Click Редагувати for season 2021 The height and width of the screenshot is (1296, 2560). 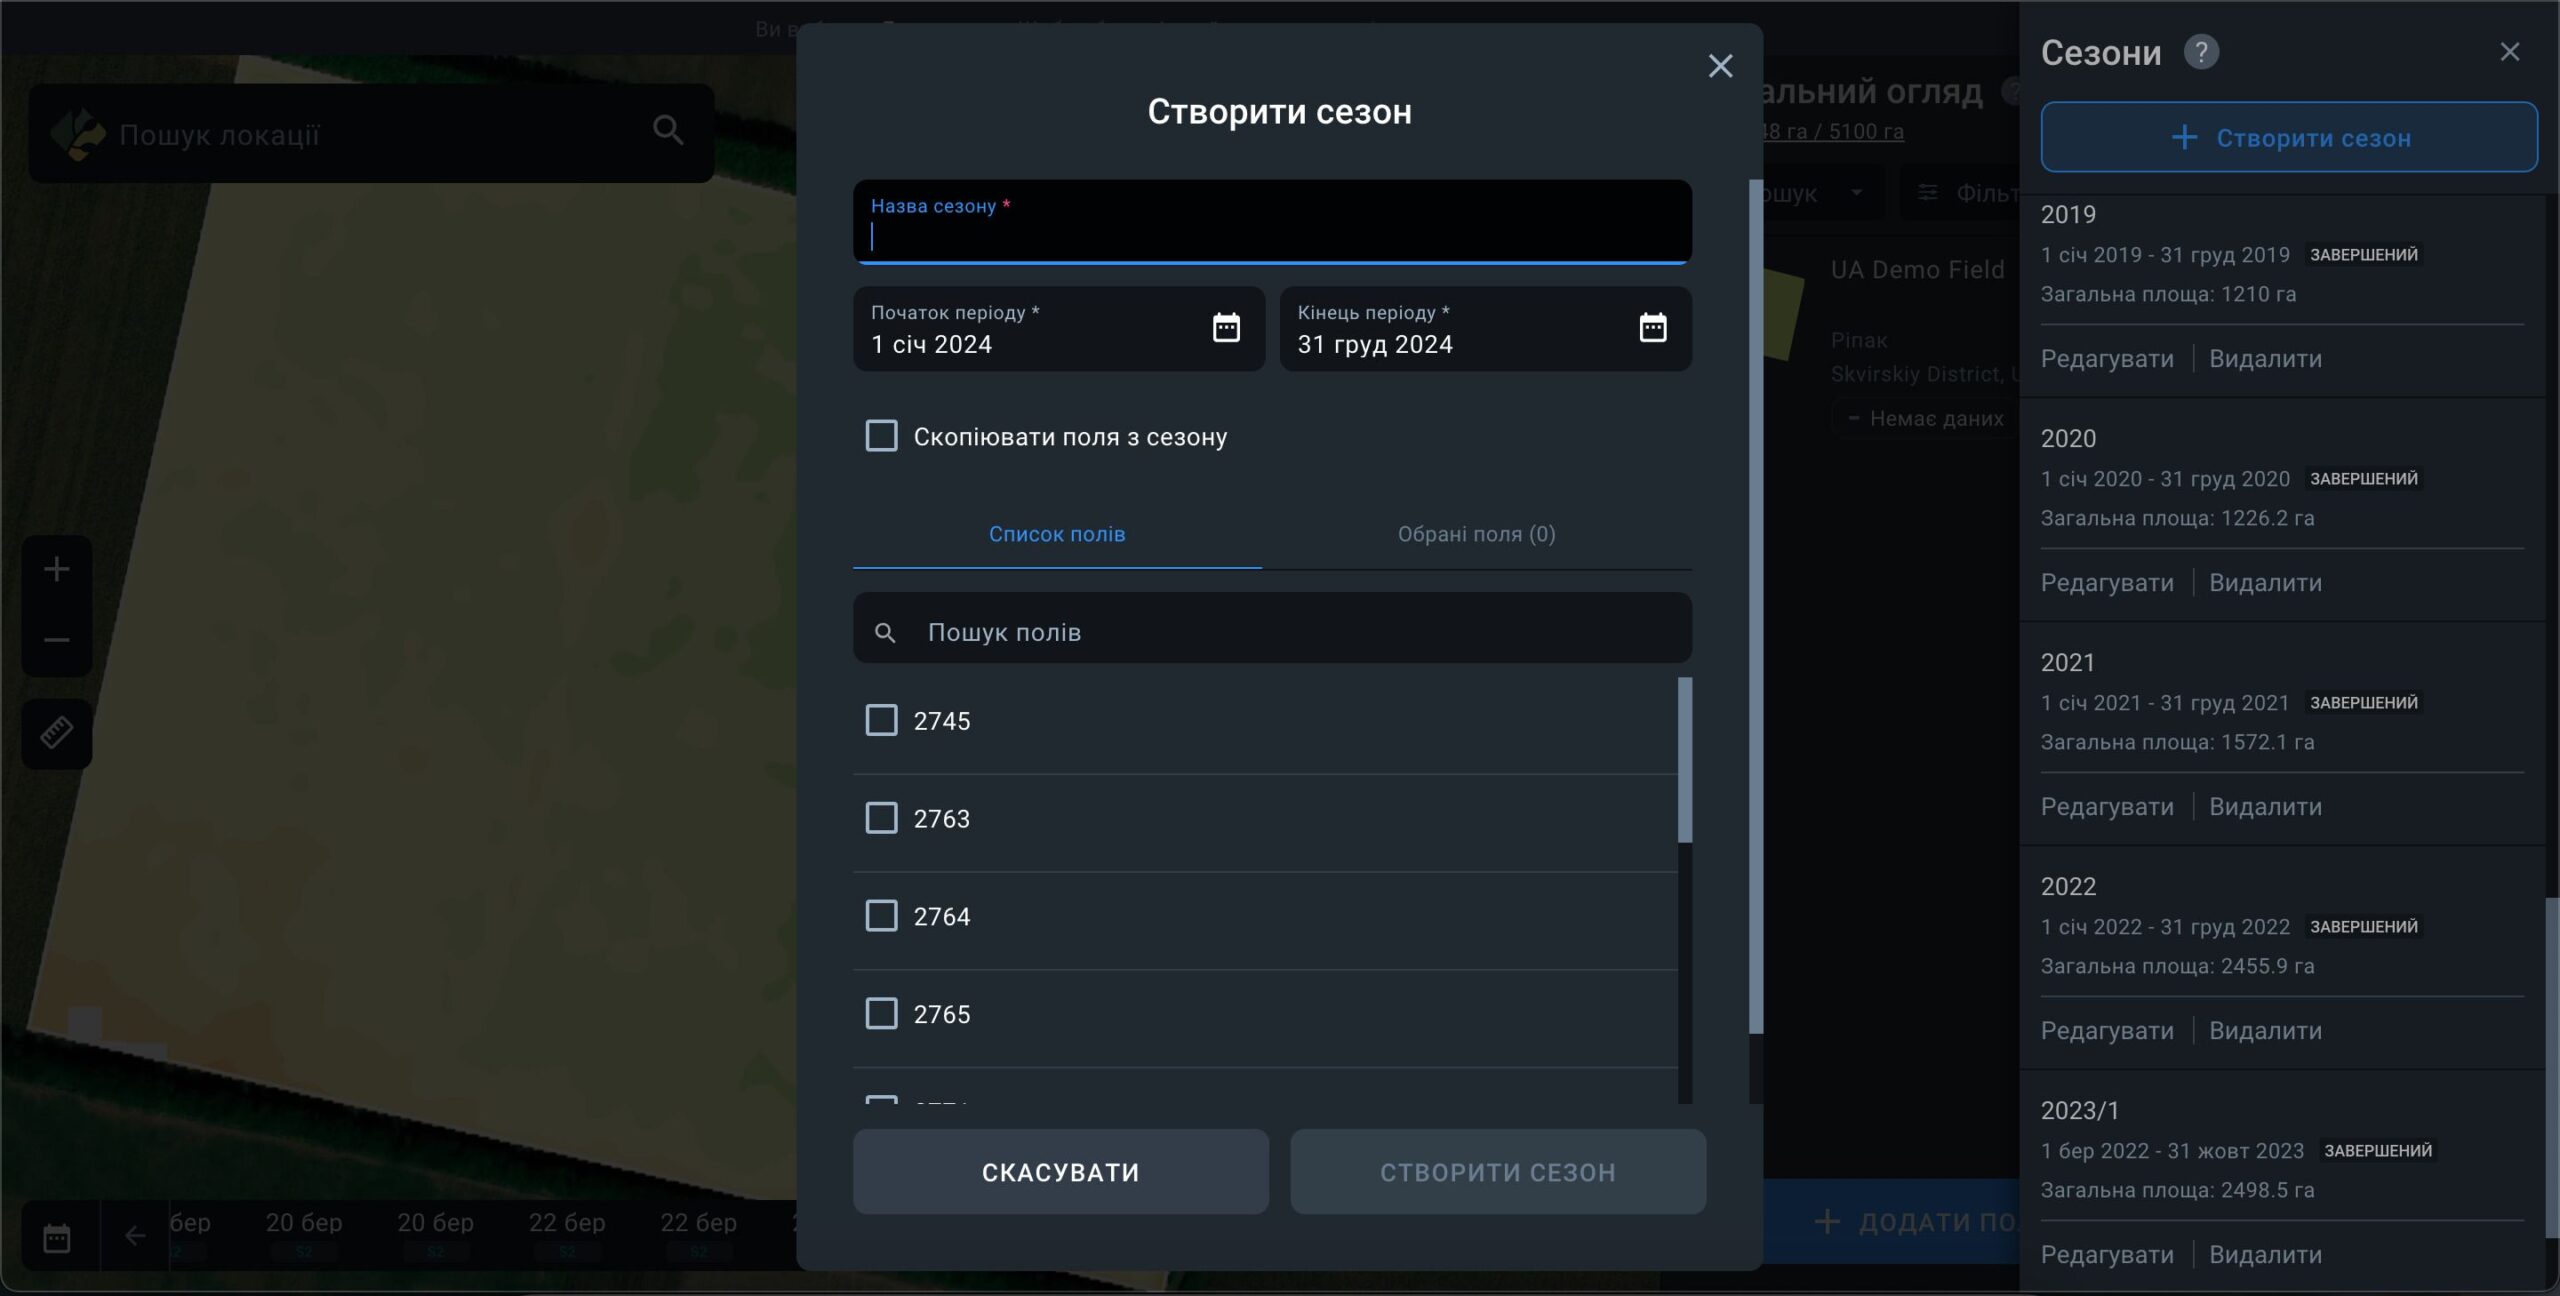2107,806
